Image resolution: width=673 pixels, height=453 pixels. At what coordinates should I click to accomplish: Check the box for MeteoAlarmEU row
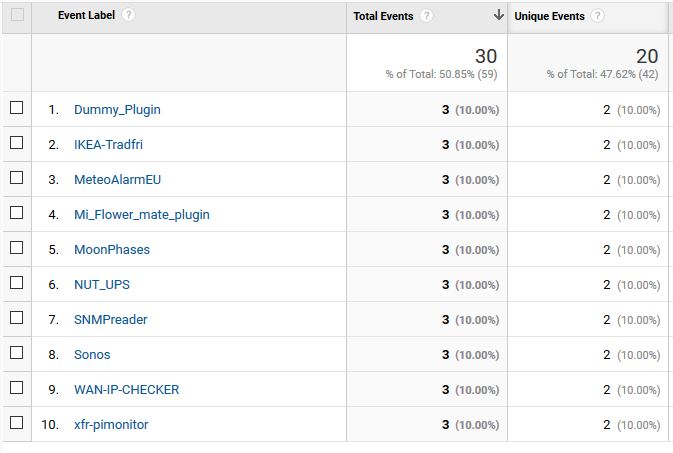click(x=16, y=177)
